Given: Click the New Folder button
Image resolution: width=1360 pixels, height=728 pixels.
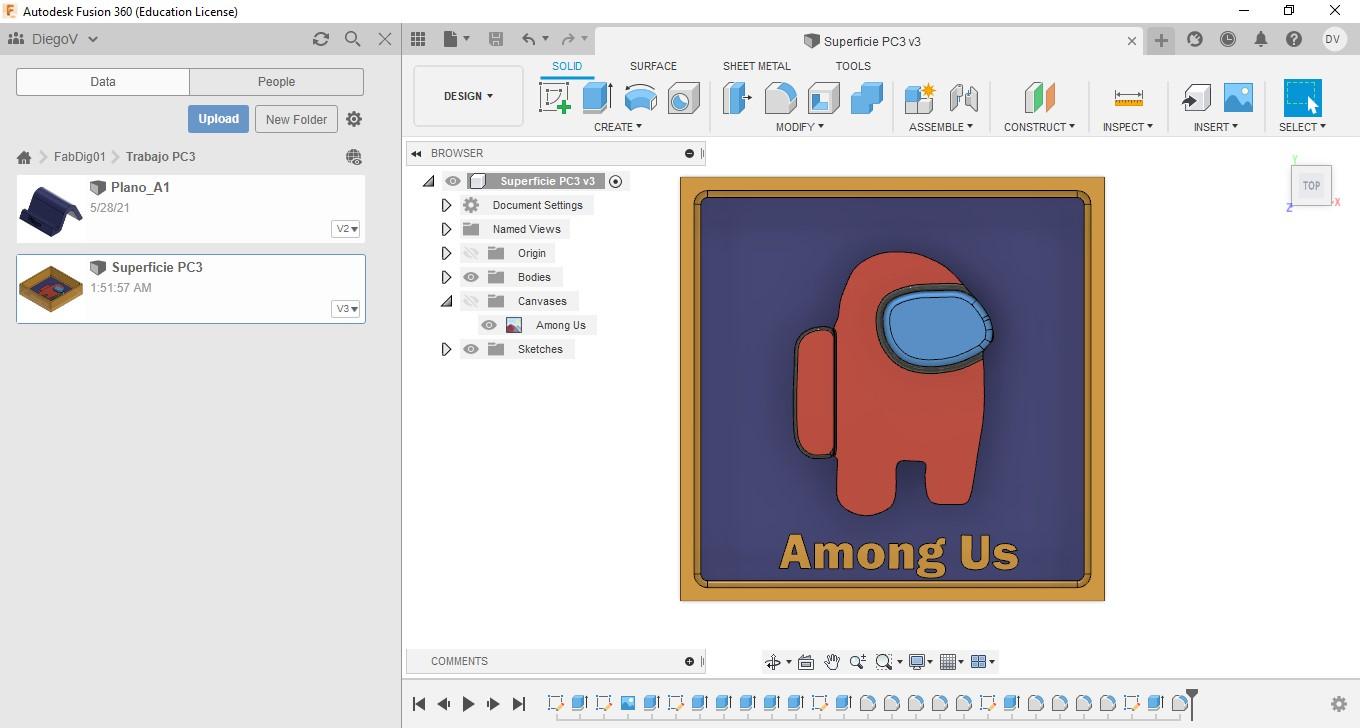Looking at the screenshot, I should (x=296, y=119).
